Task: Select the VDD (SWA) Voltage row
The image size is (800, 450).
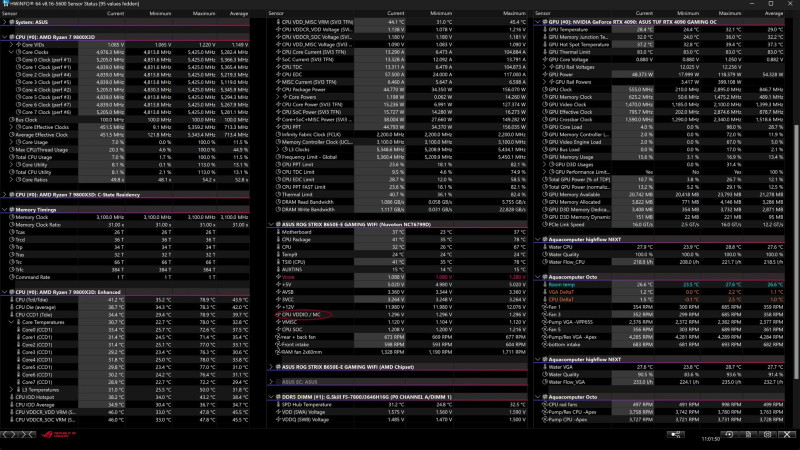Action: [x=397, y=412]
